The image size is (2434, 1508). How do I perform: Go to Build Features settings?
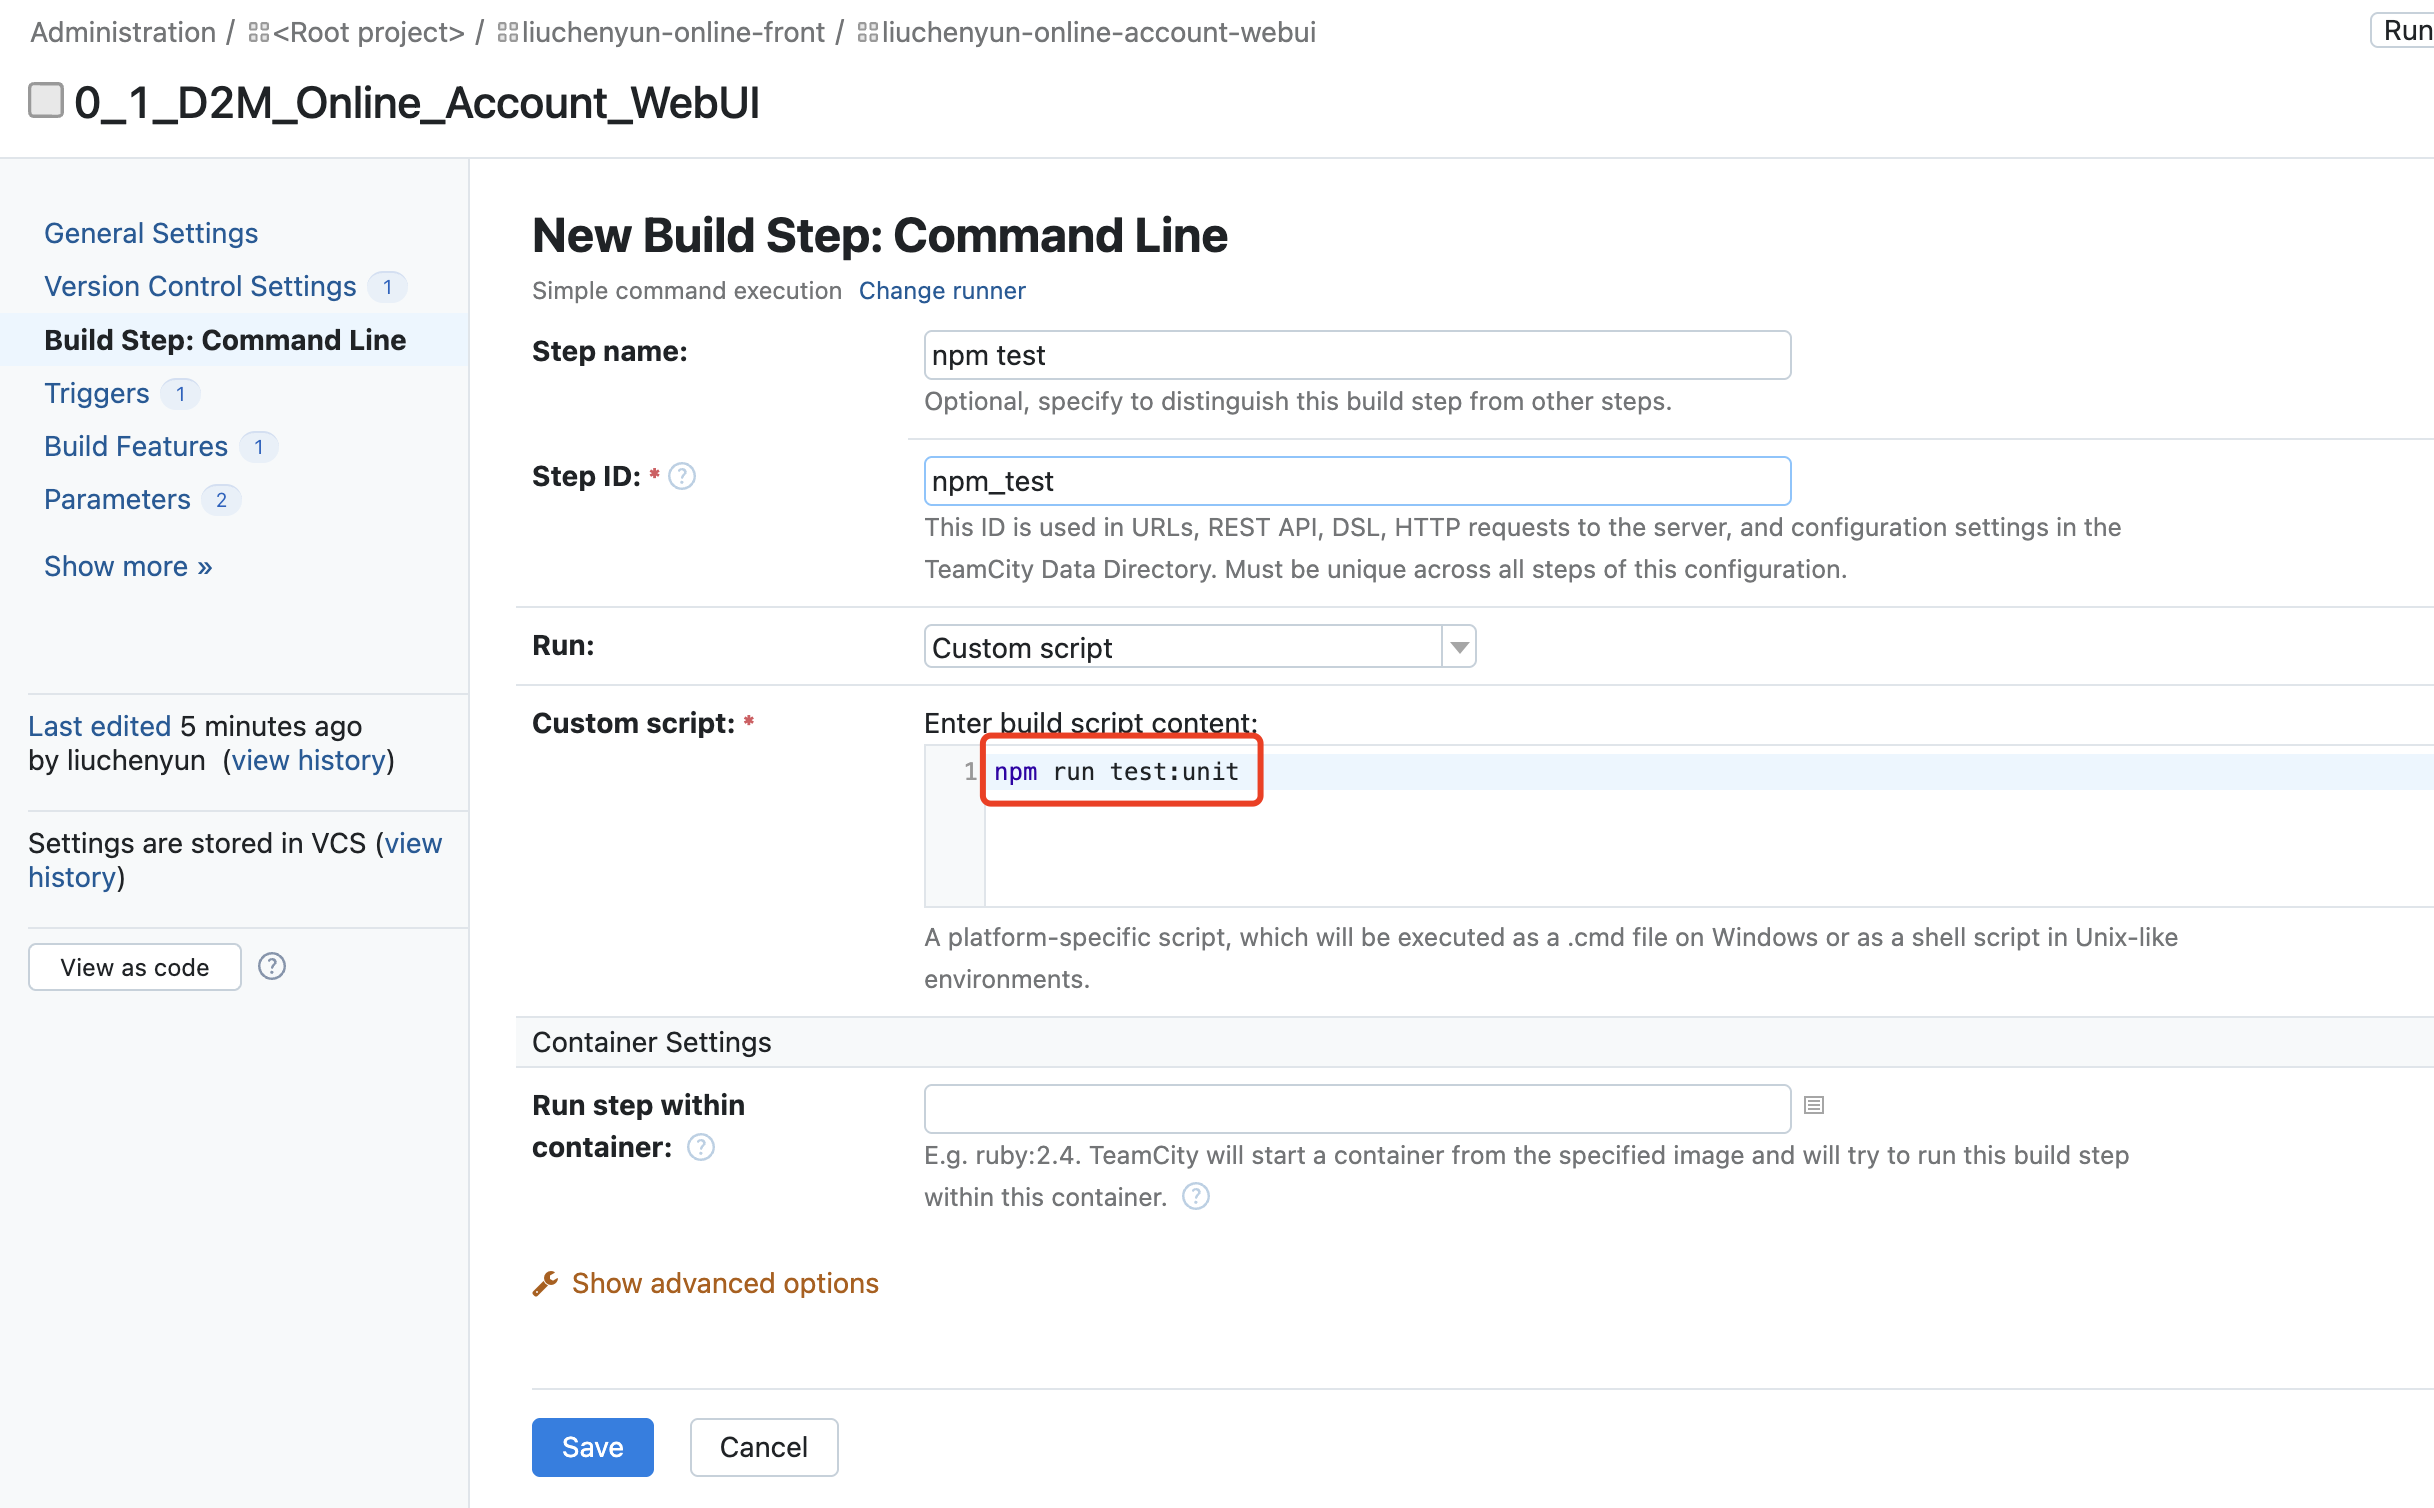pos(136,446)
